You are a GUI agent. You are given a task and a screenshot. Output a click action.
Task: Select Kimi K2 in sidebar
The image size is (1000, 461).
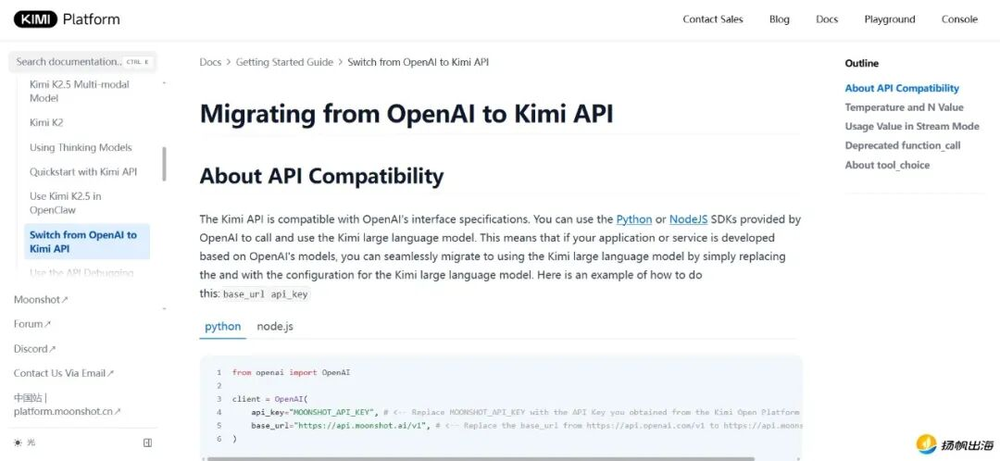click(x=46, y=122)
